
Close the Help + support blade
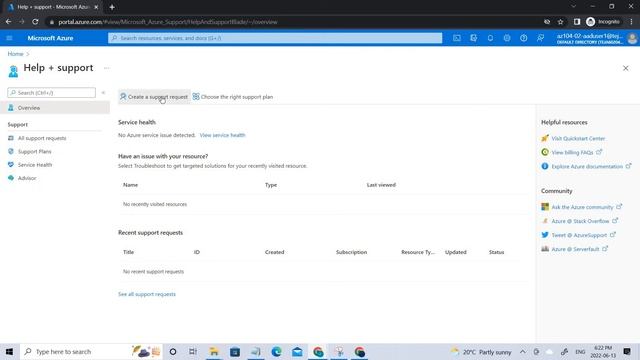(x=626, y=68)
